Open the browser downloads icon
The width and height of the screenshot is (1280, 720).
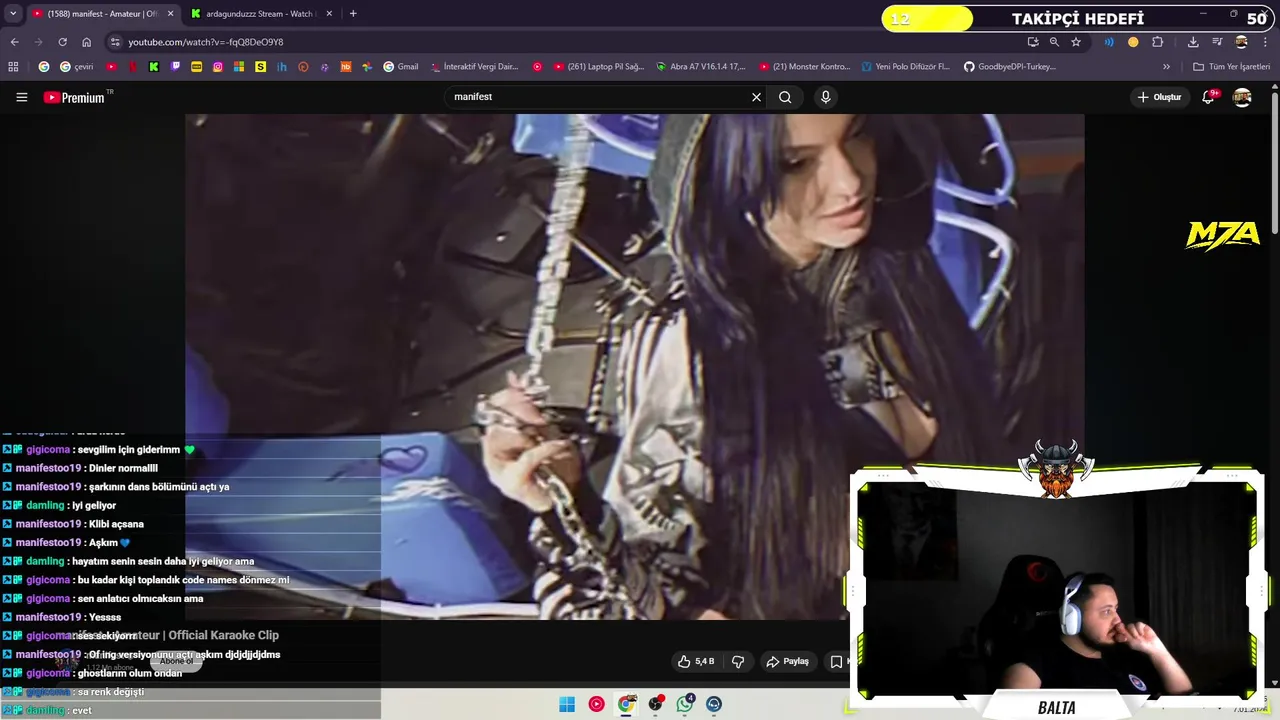tap(1193, 42)
